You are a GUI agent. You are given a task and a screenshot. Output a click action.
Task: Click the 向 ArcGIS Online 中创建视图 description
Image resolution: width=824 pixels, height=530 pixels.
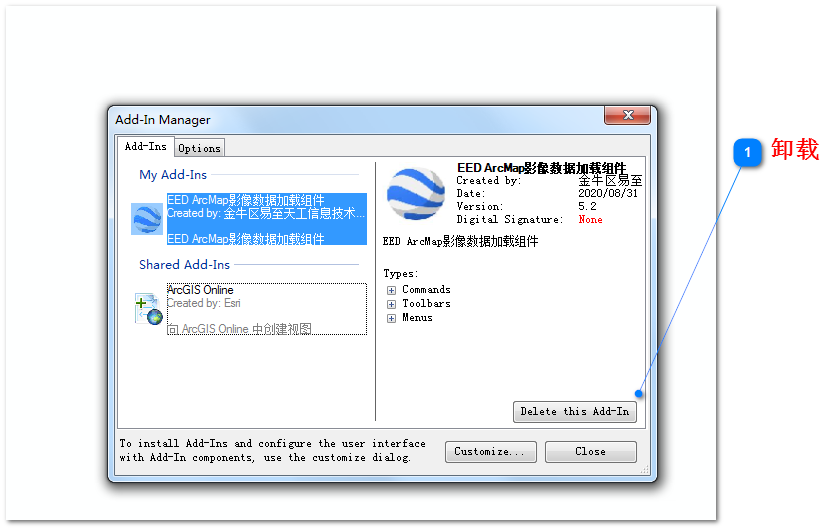[240, 328]
